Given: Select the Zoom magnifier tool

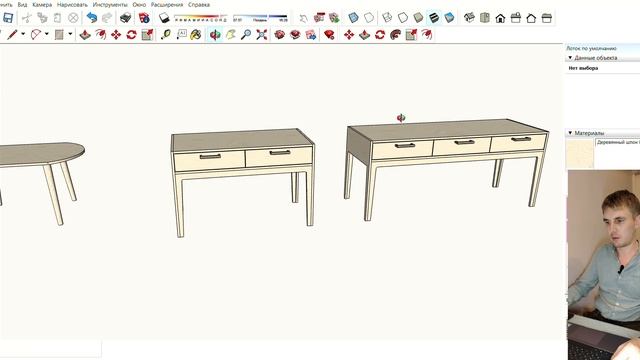Looking at the screenshot, I should [x=246, y=35].
